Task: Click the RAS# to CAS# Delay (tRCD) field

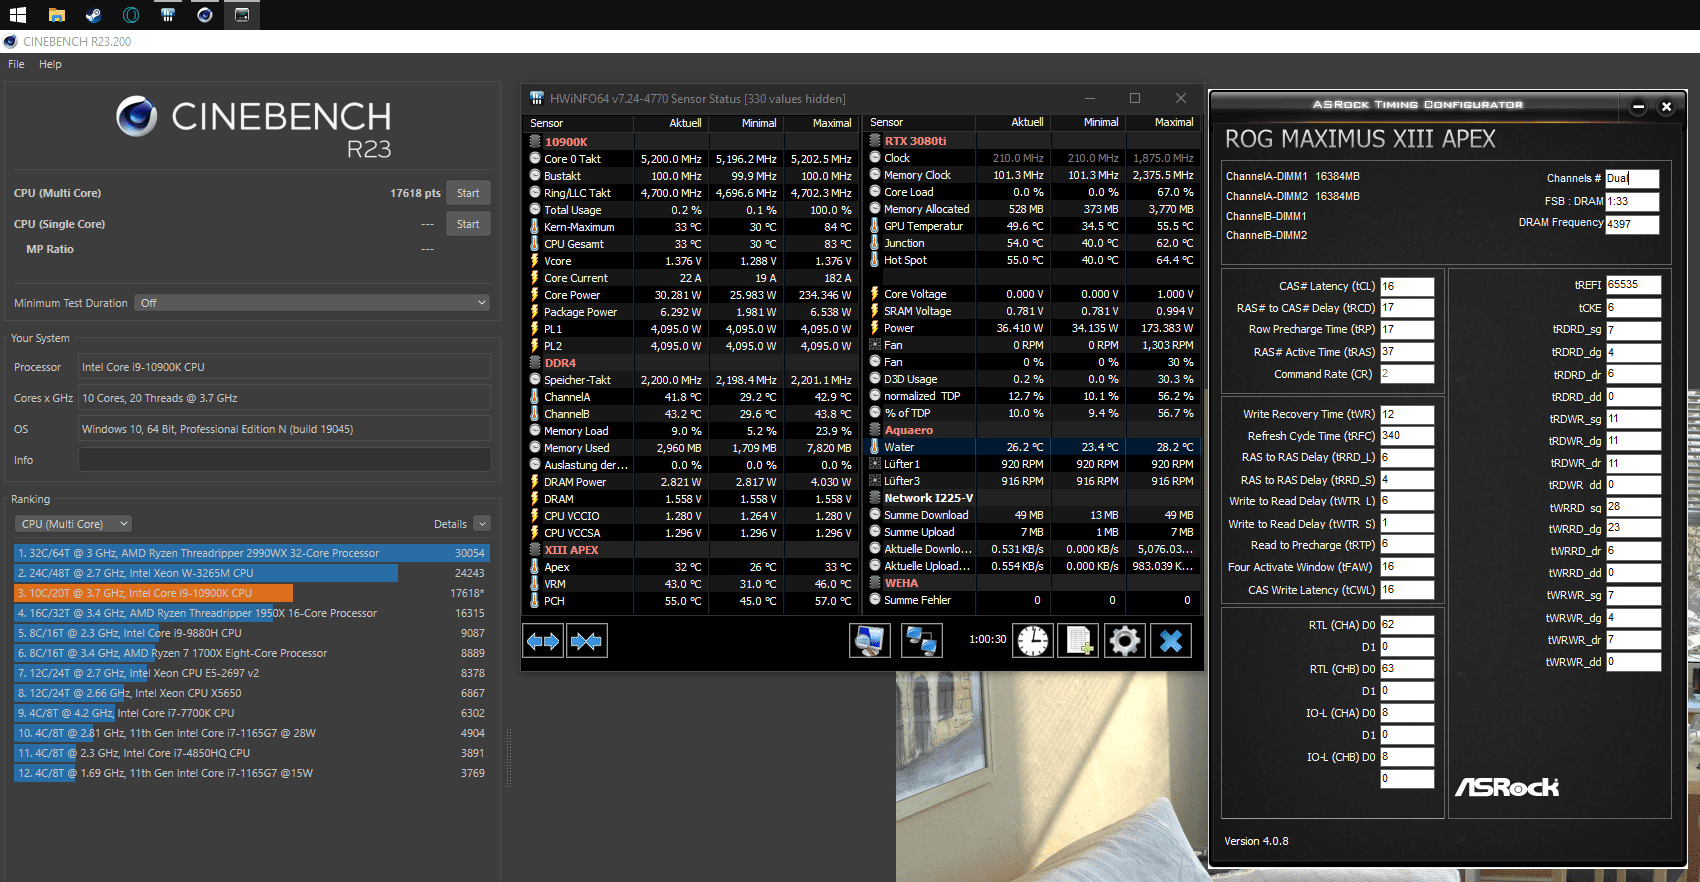Action: [1407, 308]
